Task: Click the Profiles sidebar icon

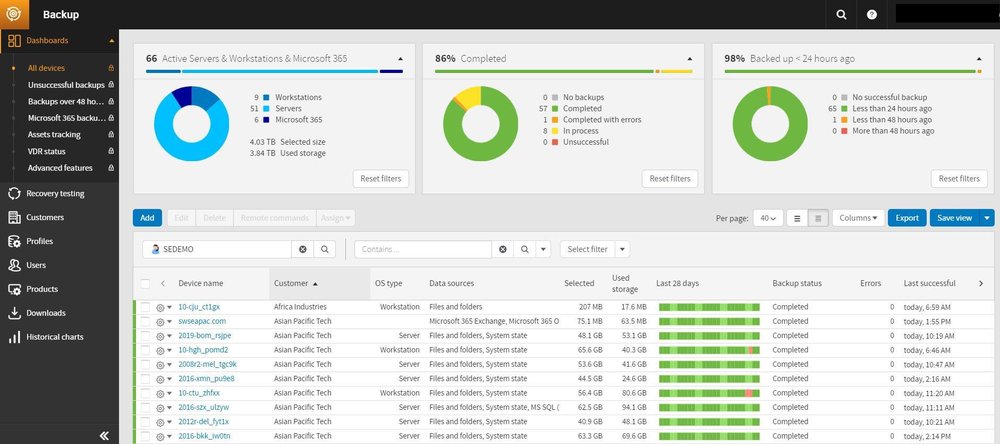Action: (x=14, y=241)
